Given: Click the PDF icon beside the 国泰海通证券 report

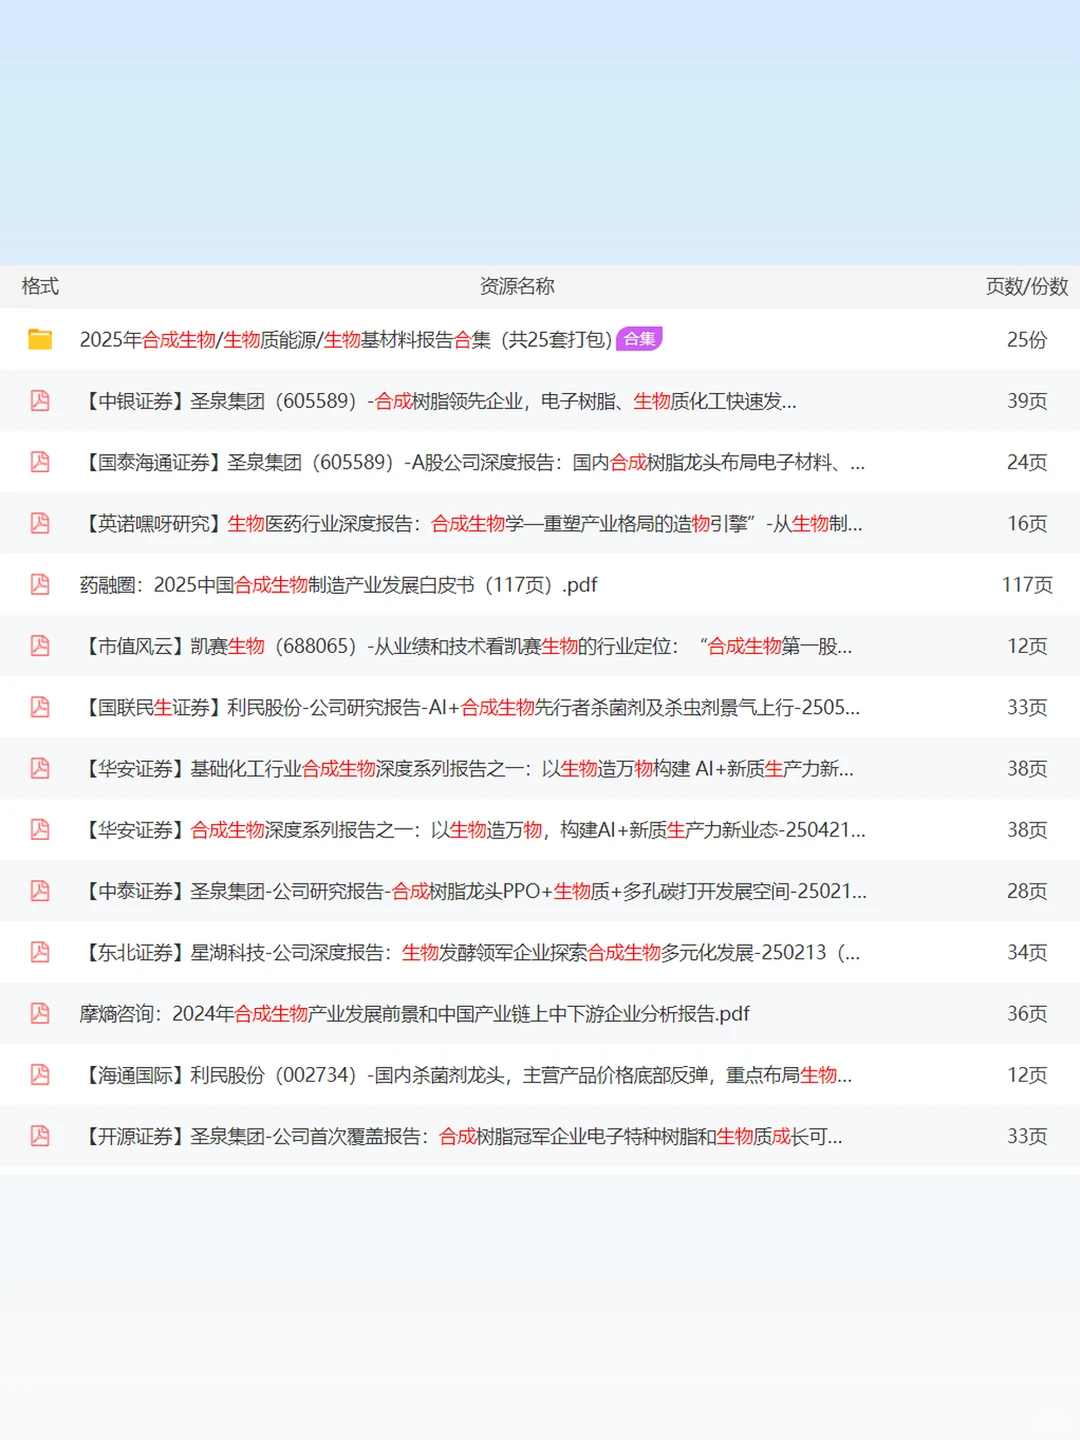Looking at the screenshot, I should [x=40, y=462].
